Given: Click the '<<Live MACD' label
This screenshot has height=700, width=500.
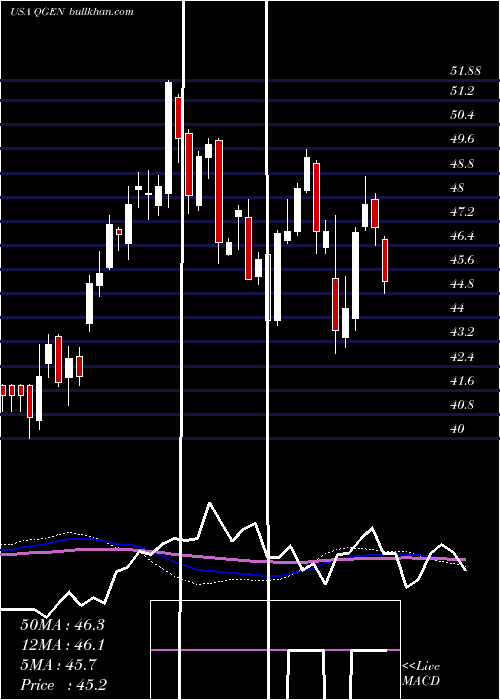Looking at the screenshot, I should point(421,674).
